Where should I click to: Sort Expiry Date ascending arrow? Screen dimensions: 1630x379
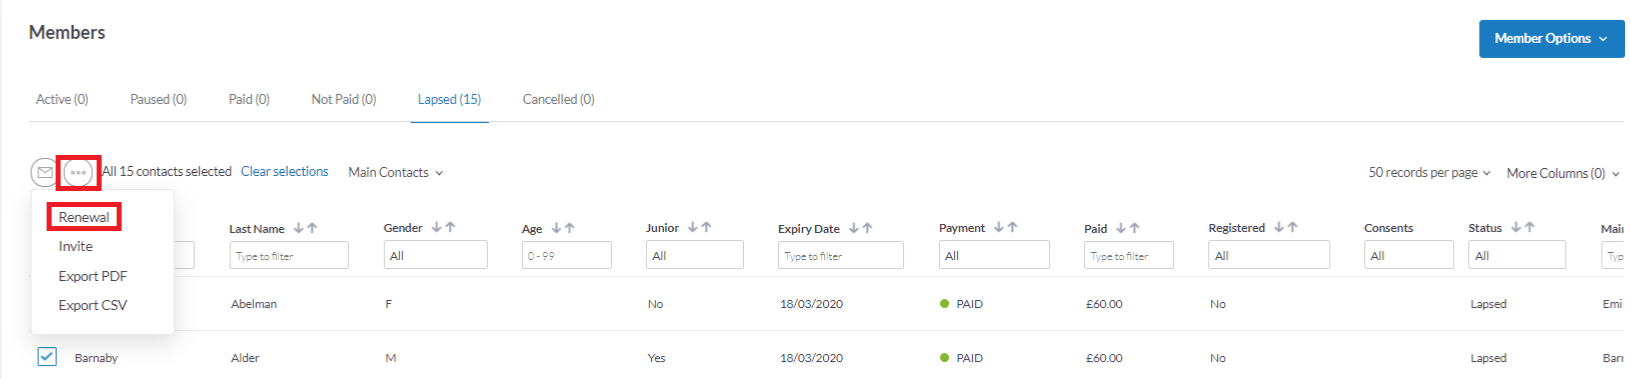pos(867,228)
